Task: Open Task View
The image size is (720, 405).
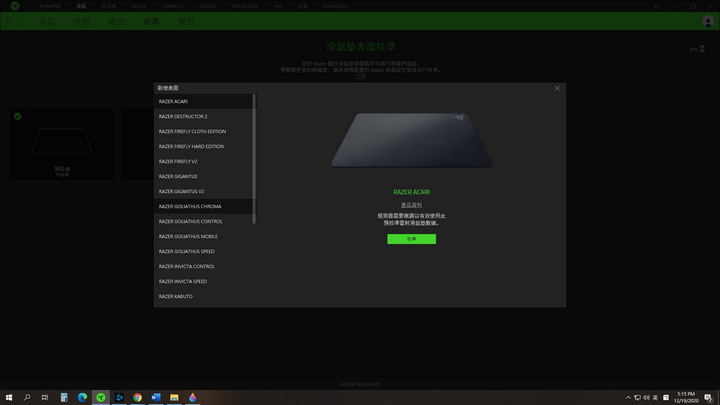Action: coord(45,397)
